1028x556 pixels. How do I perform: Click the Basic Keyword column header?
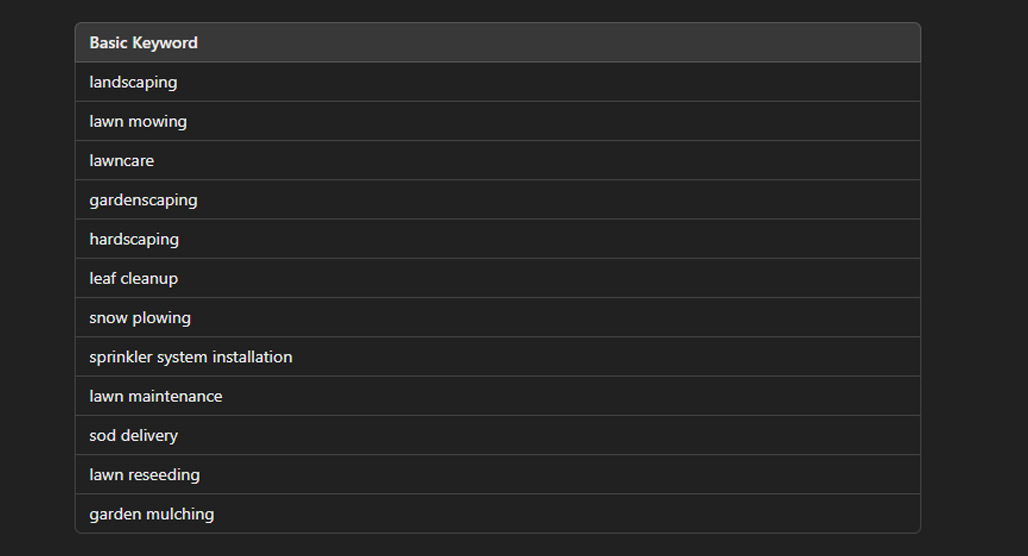pos(498,43)
